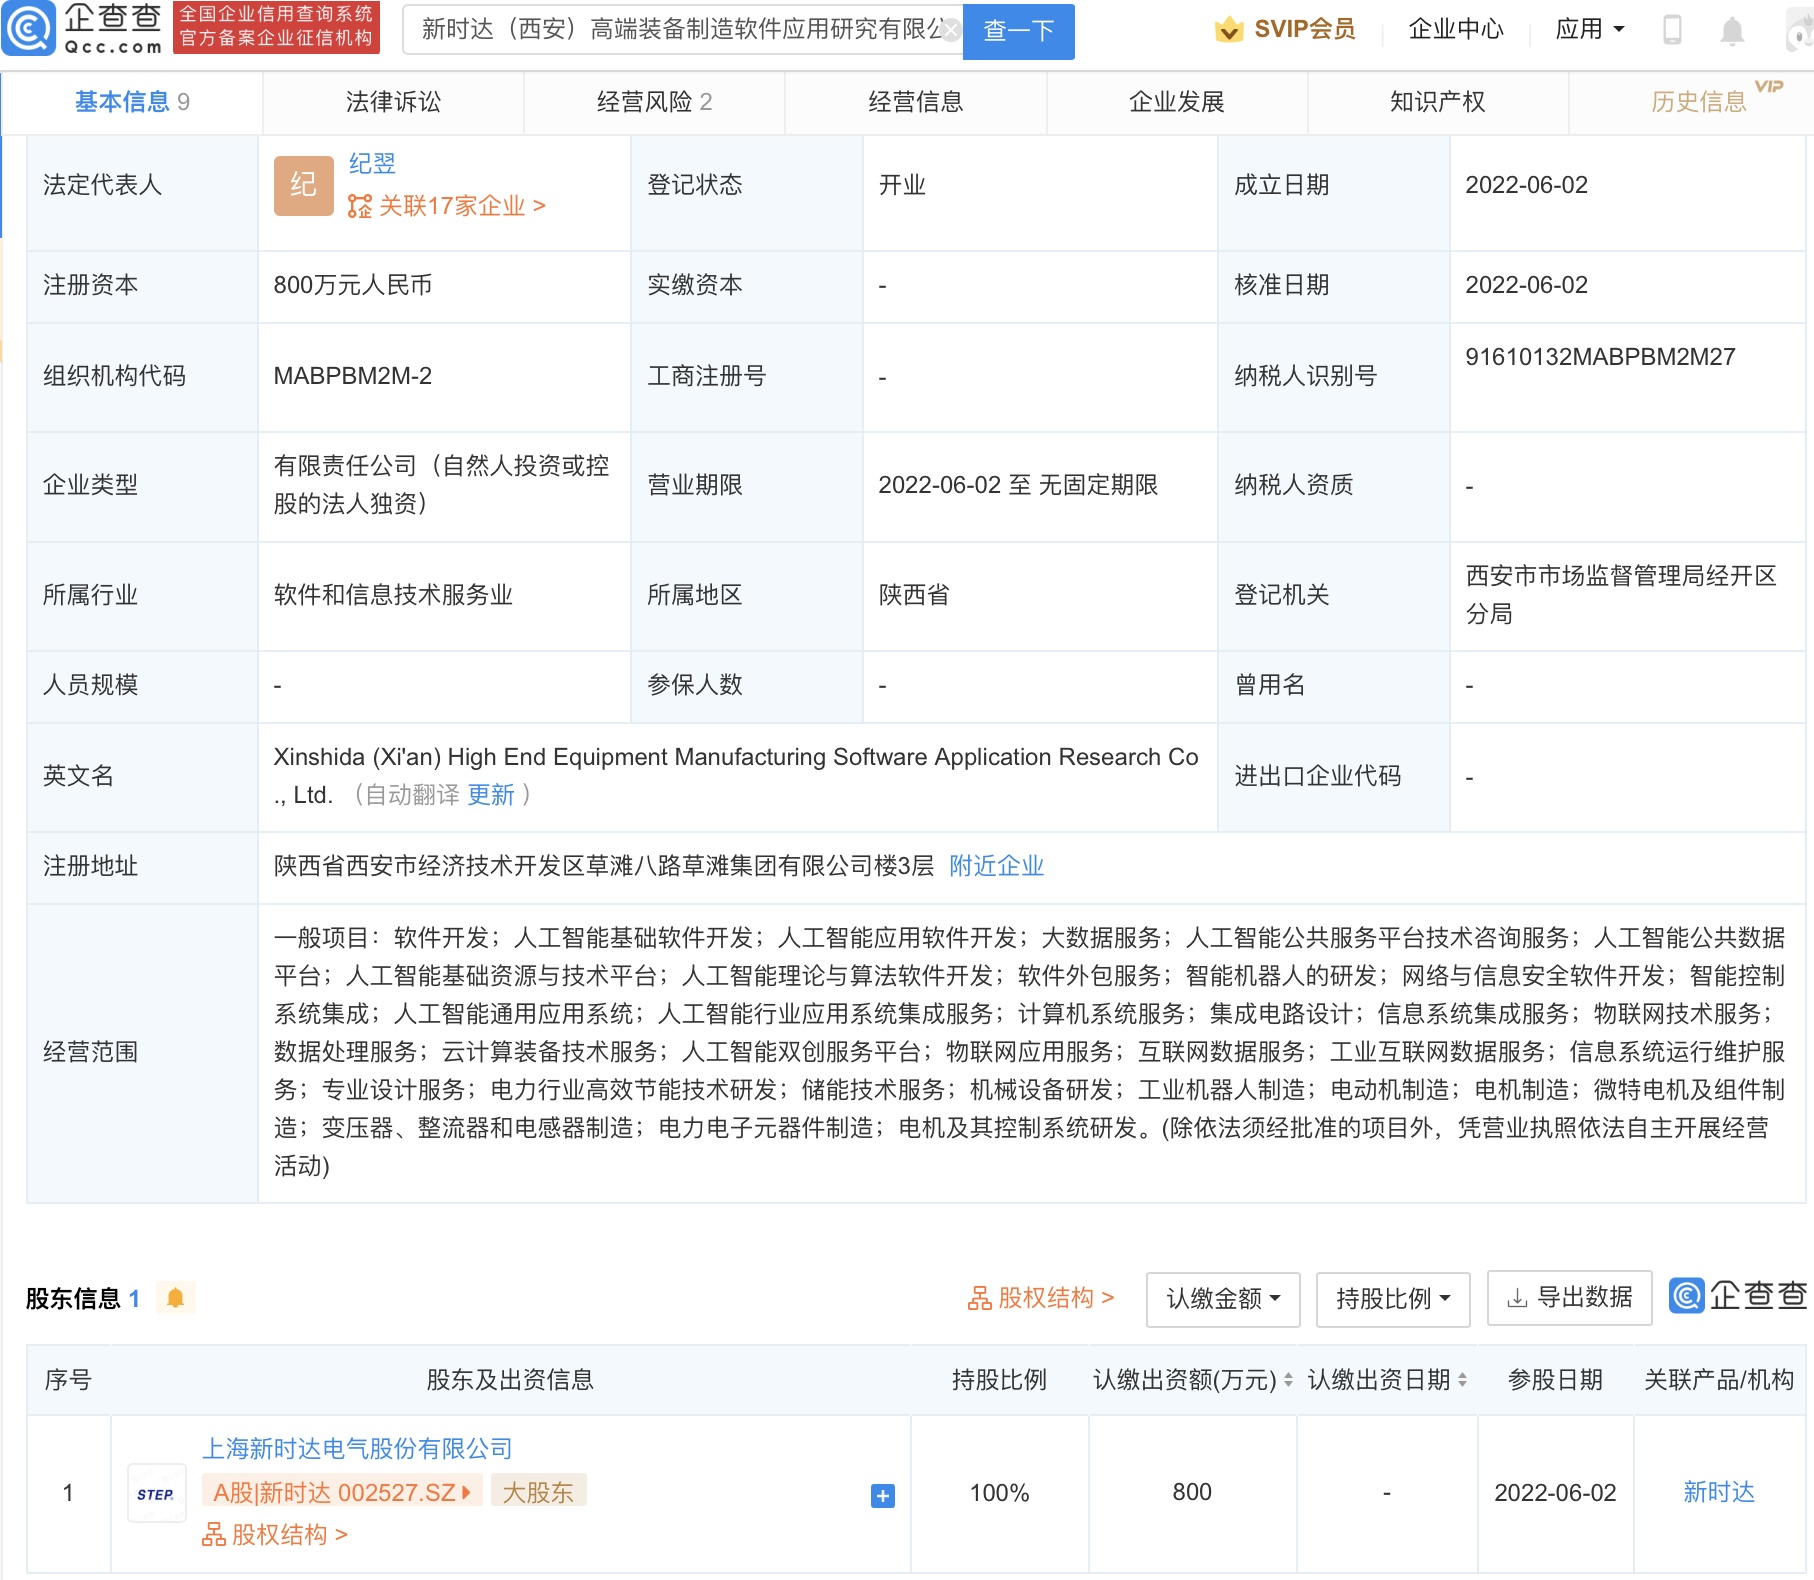Switch to 历史信息 VIP tab
This screenshot has height=1580, width=1814.
point(1699,102)
